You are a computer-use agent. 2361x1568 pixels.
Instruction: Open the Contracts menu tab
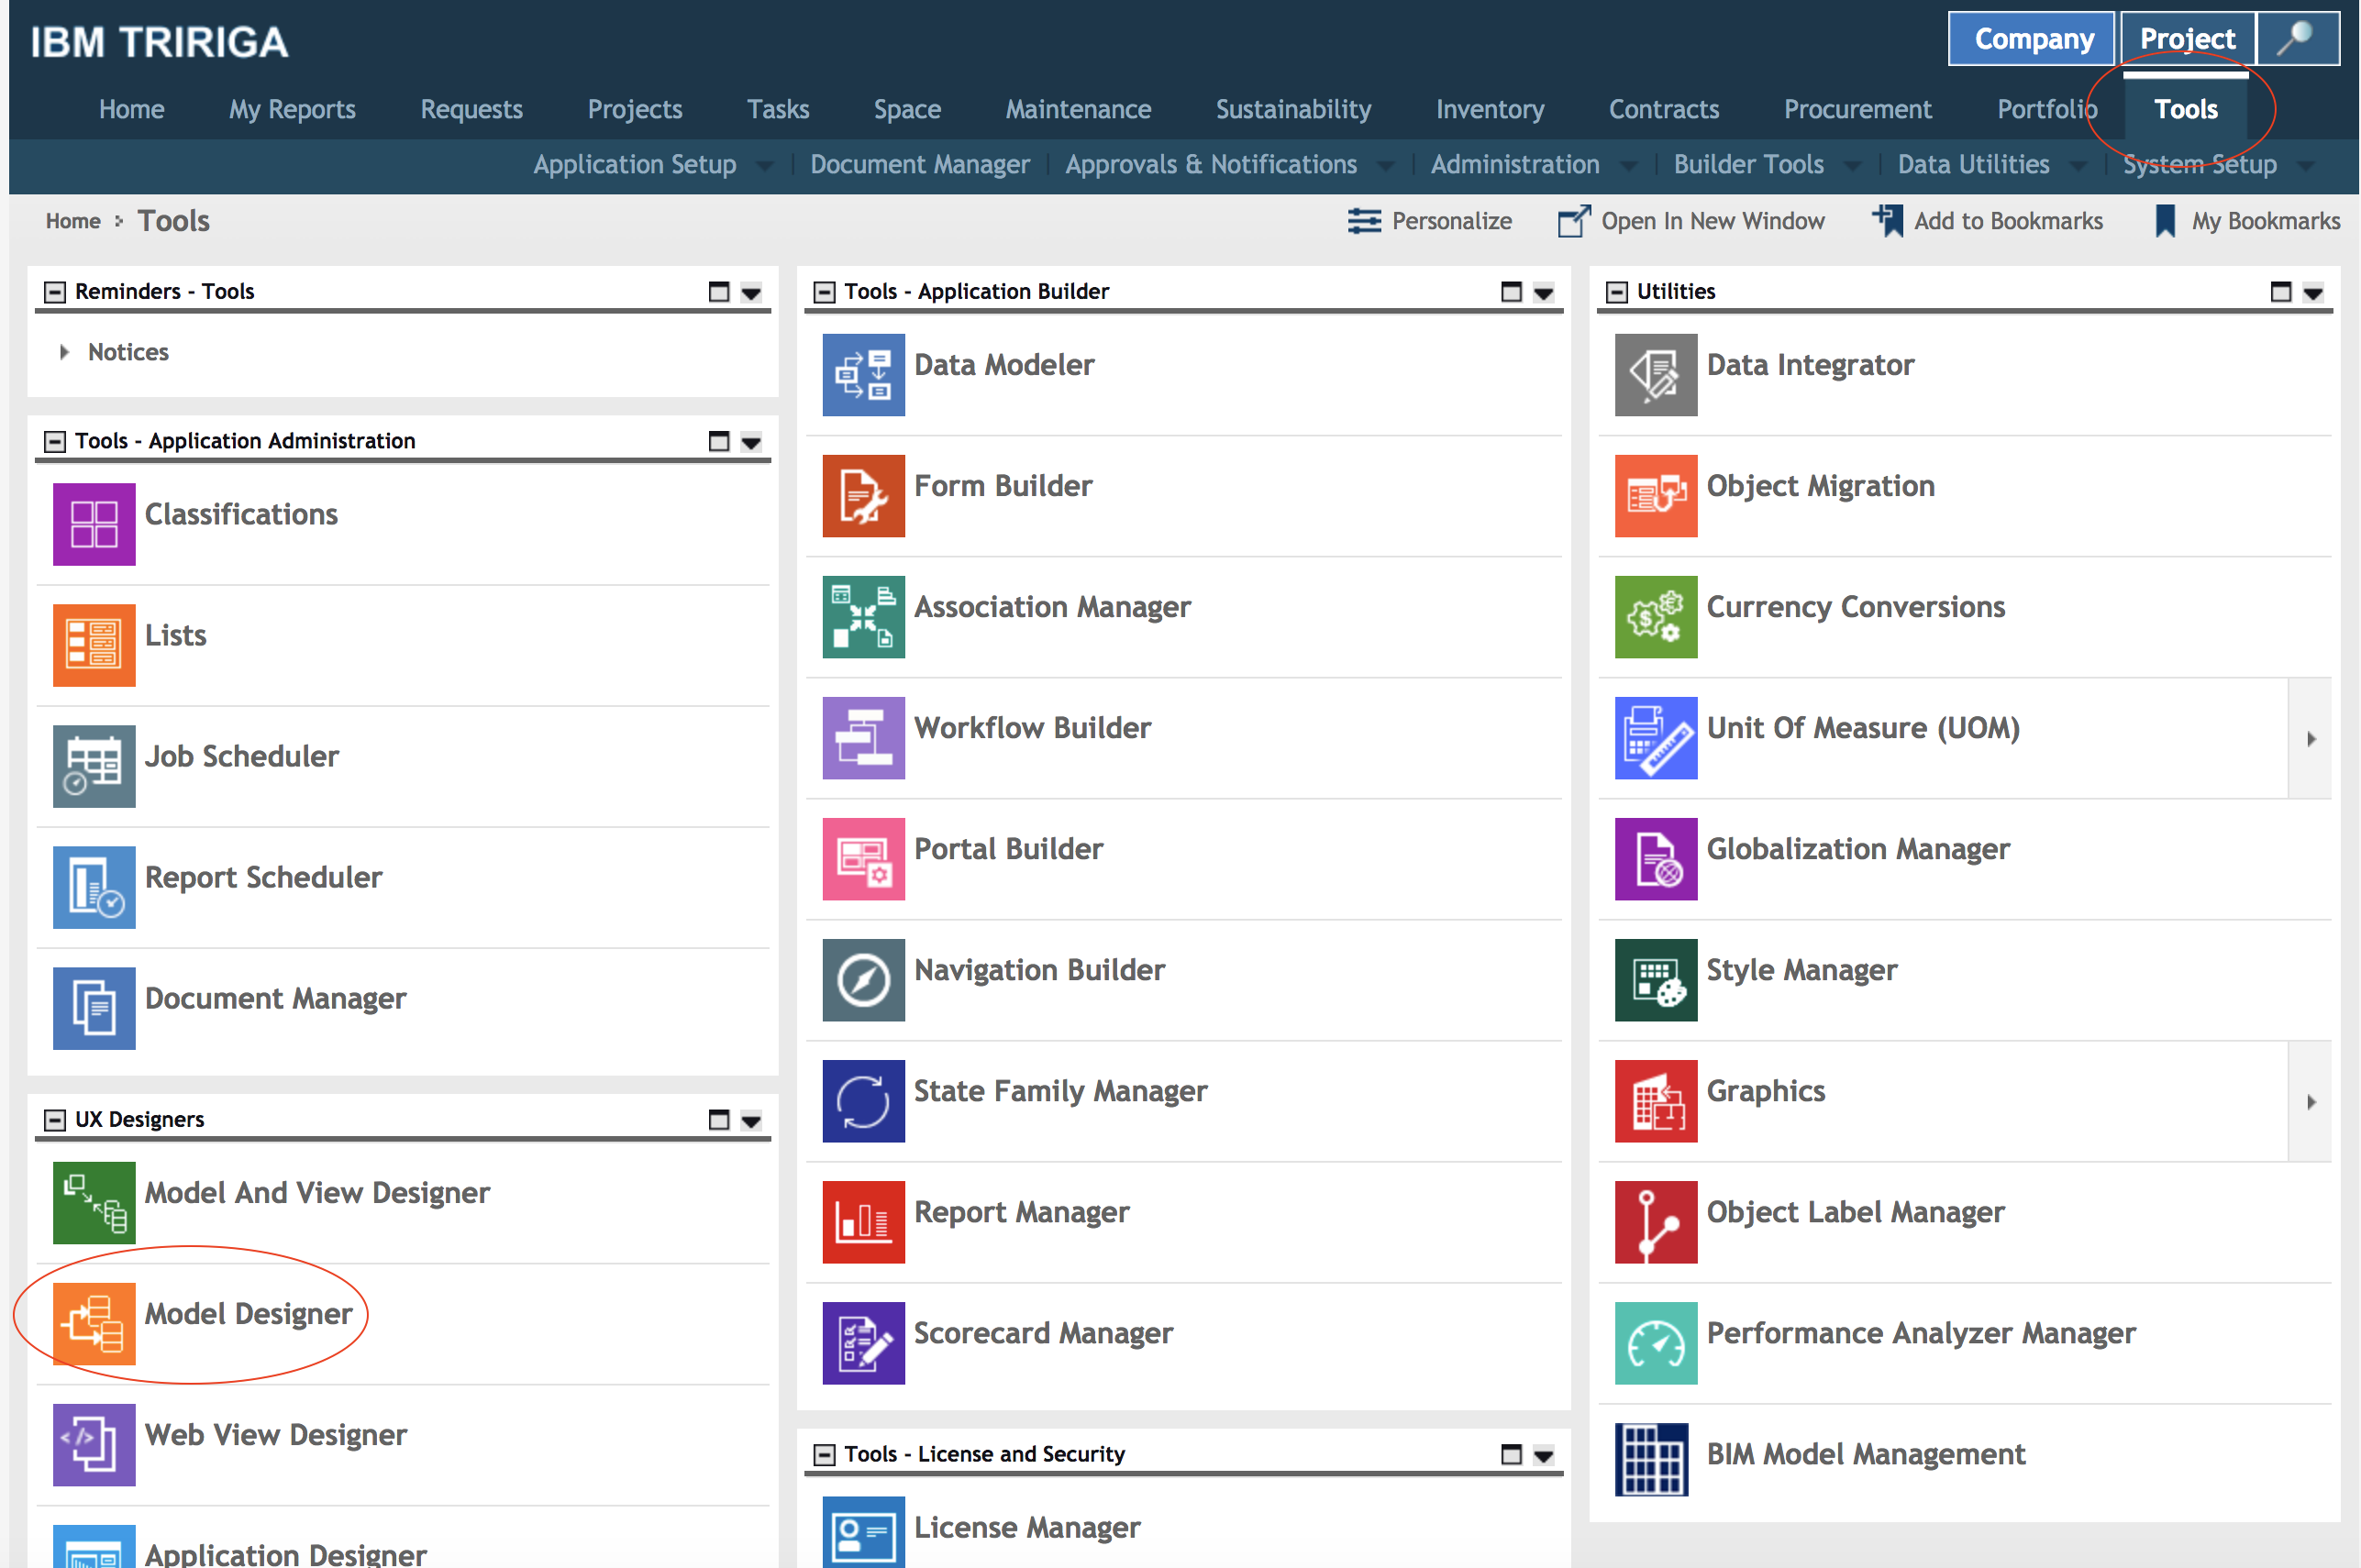[1663, 109]
